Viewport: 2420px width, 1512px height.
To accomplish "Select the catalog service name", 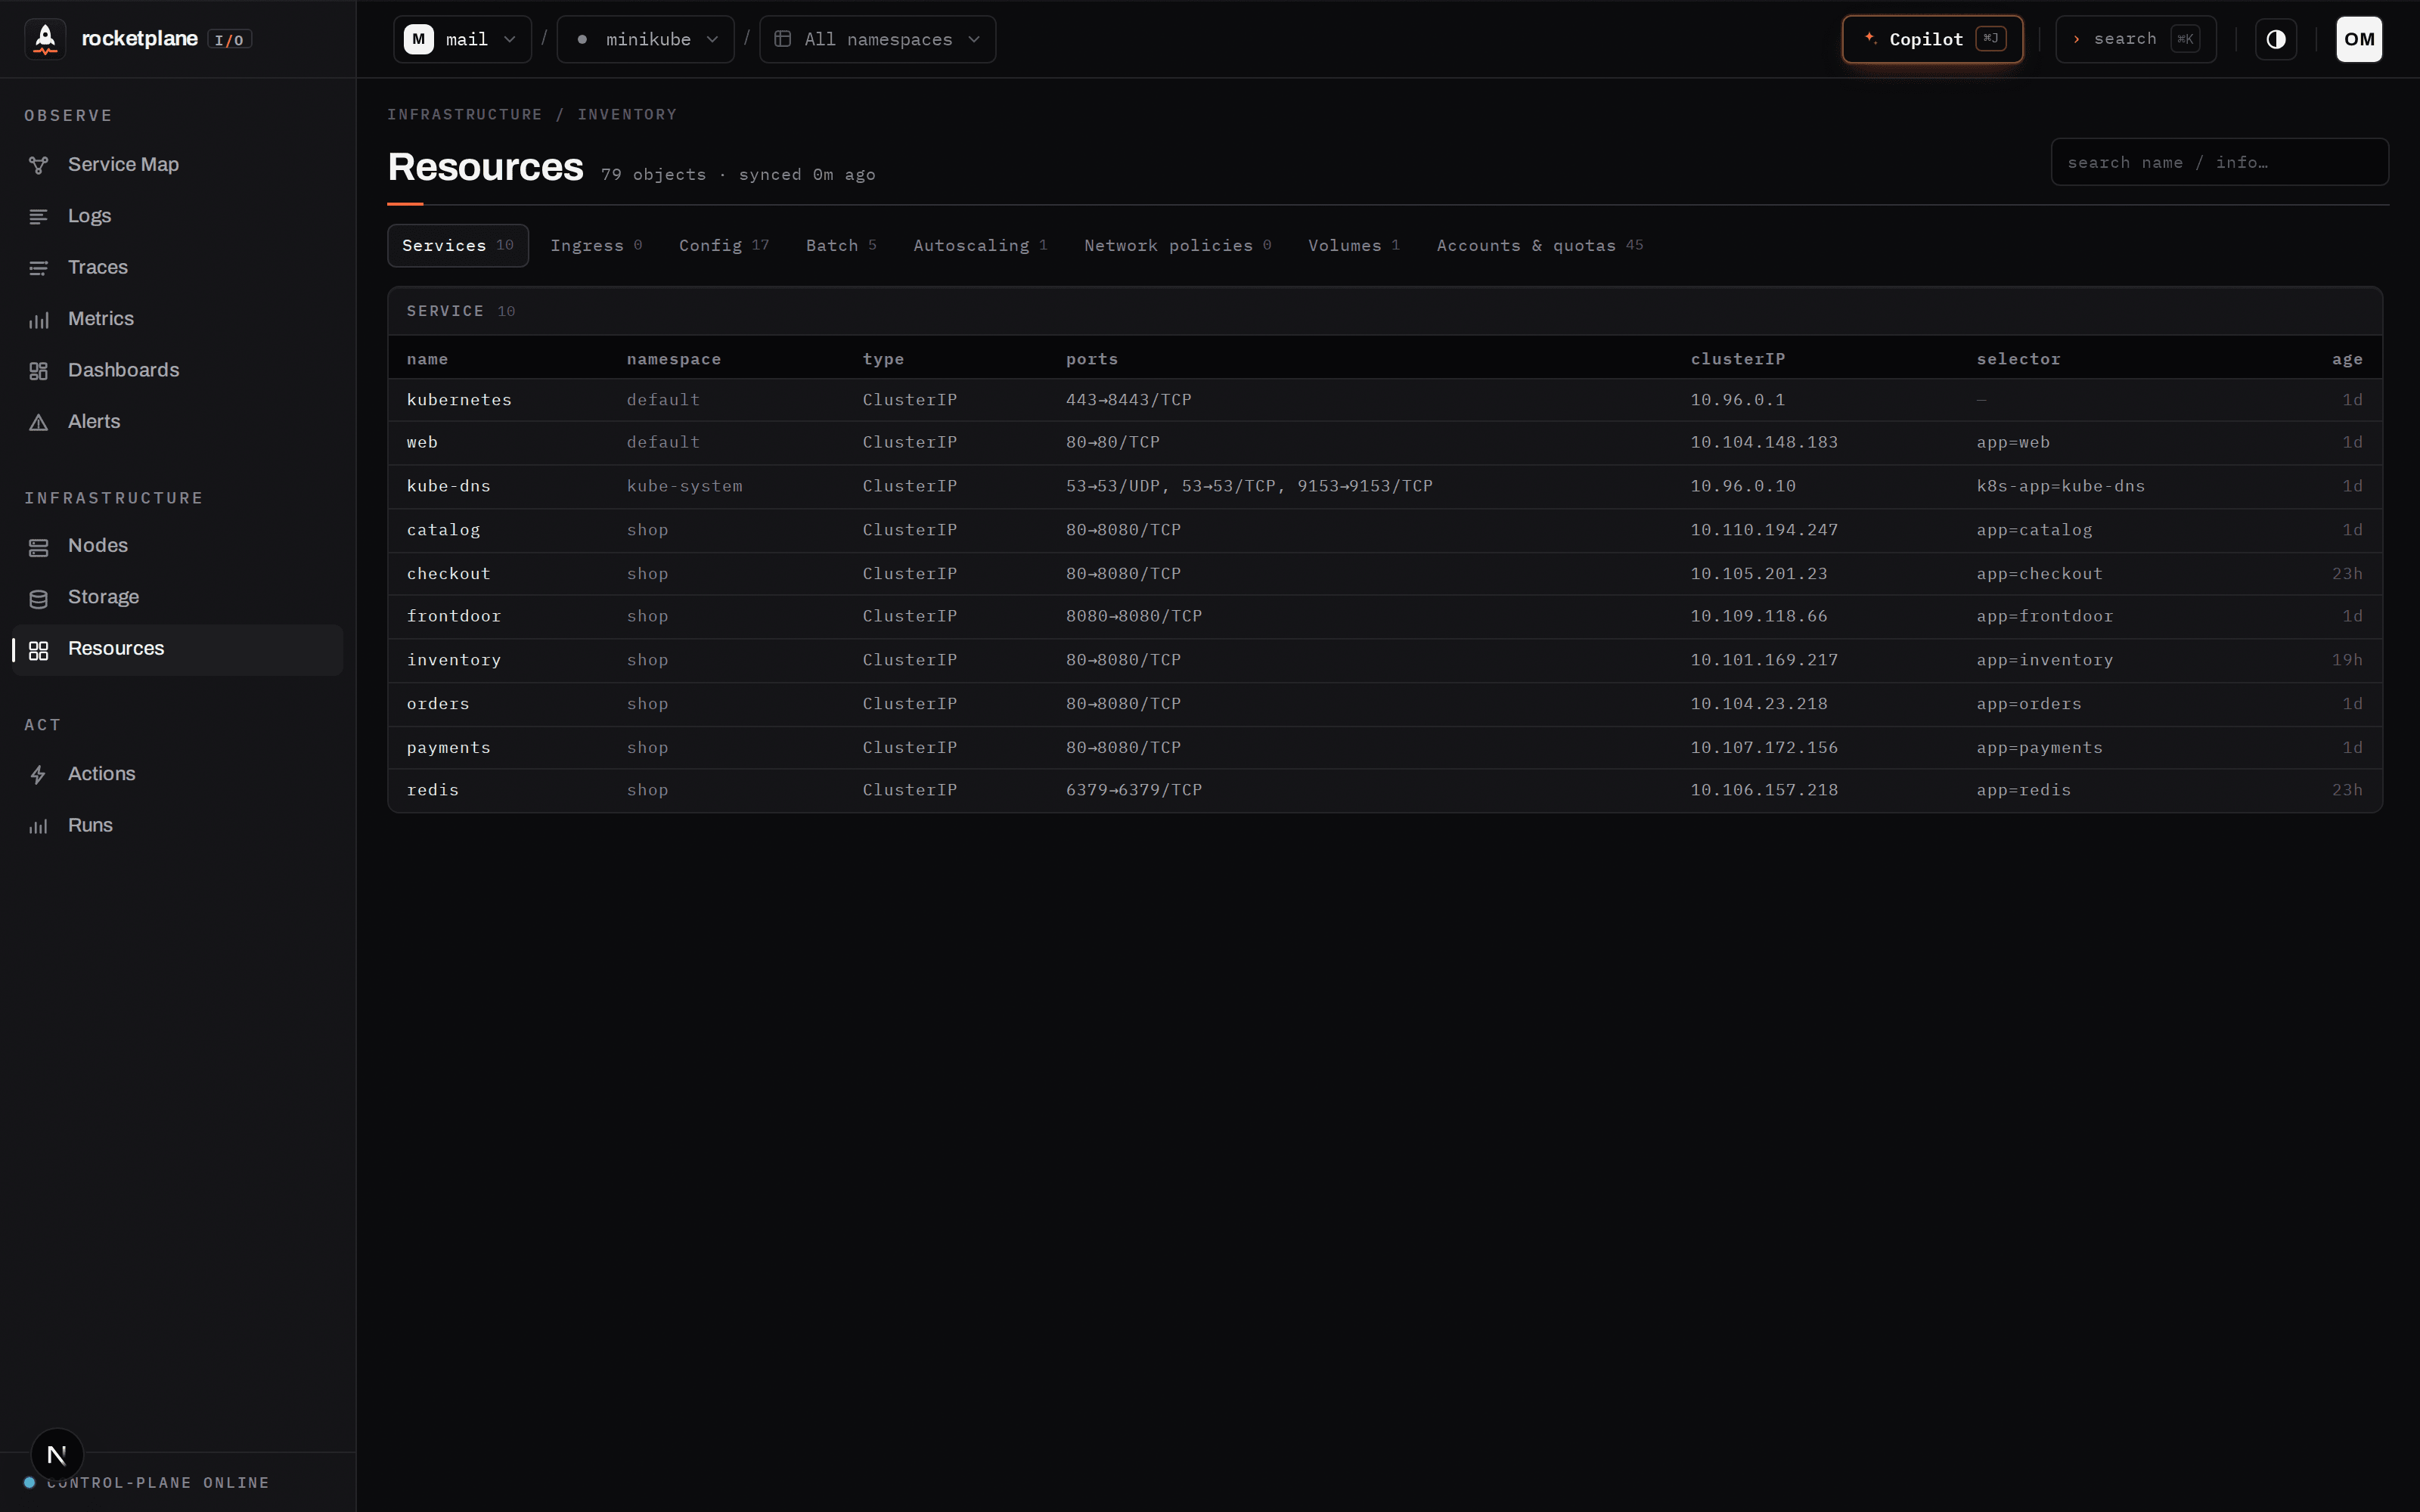I will 443,530.
